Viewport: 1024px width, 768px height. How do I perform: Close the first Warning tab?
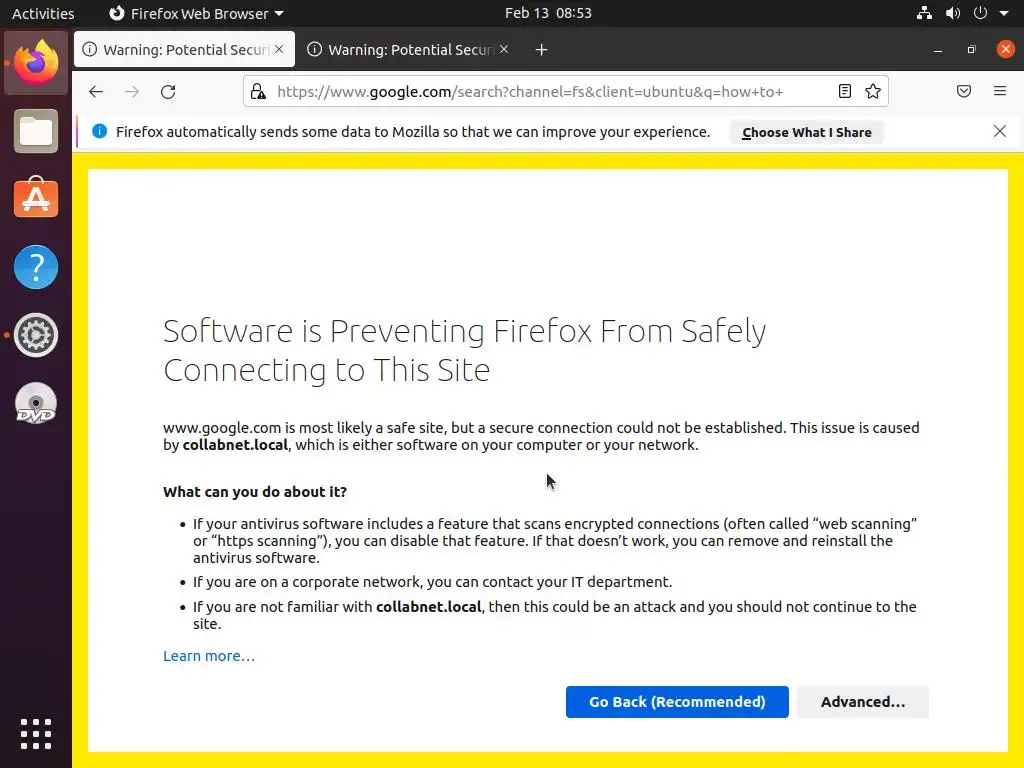pyautogui.click(x=279, y=49)
